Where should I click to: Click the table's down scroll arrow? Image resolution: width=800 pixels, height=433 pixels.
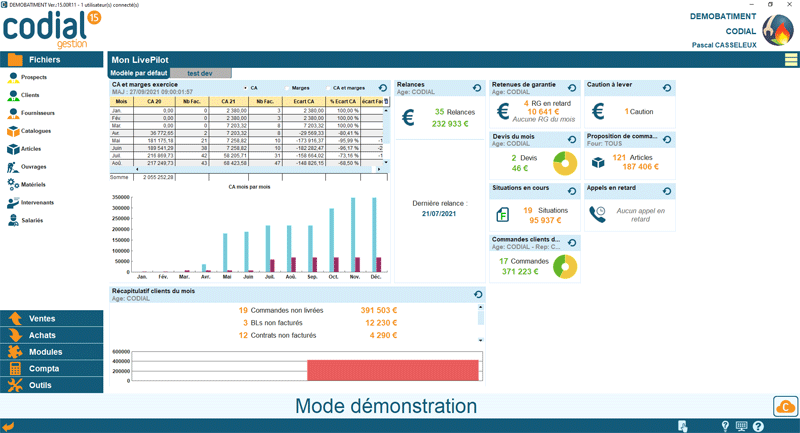386,163
